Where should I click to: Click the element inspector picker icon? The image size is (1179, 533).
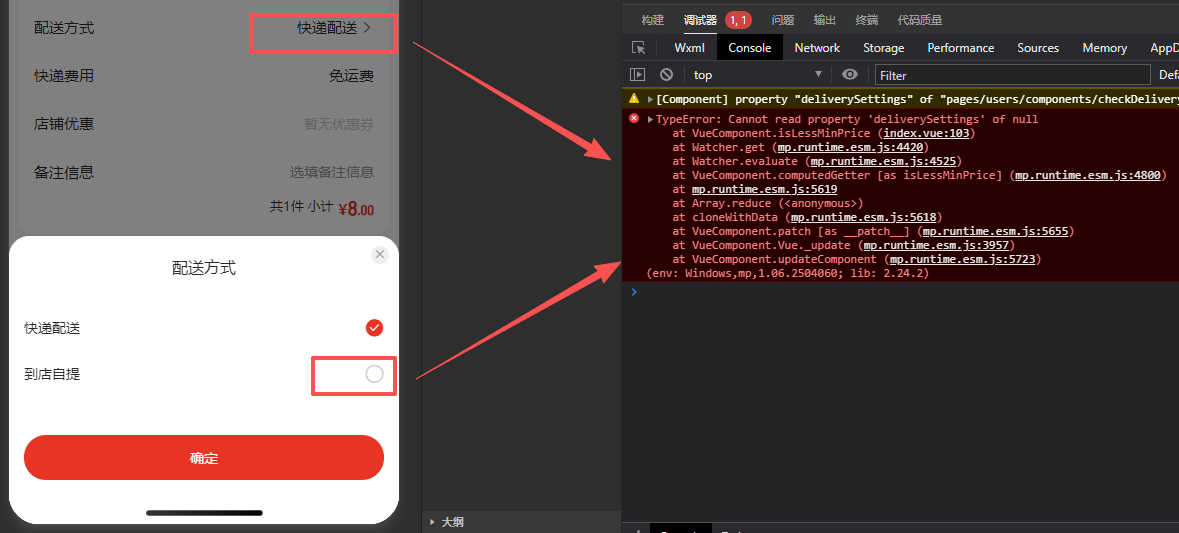tap(638, 48)
